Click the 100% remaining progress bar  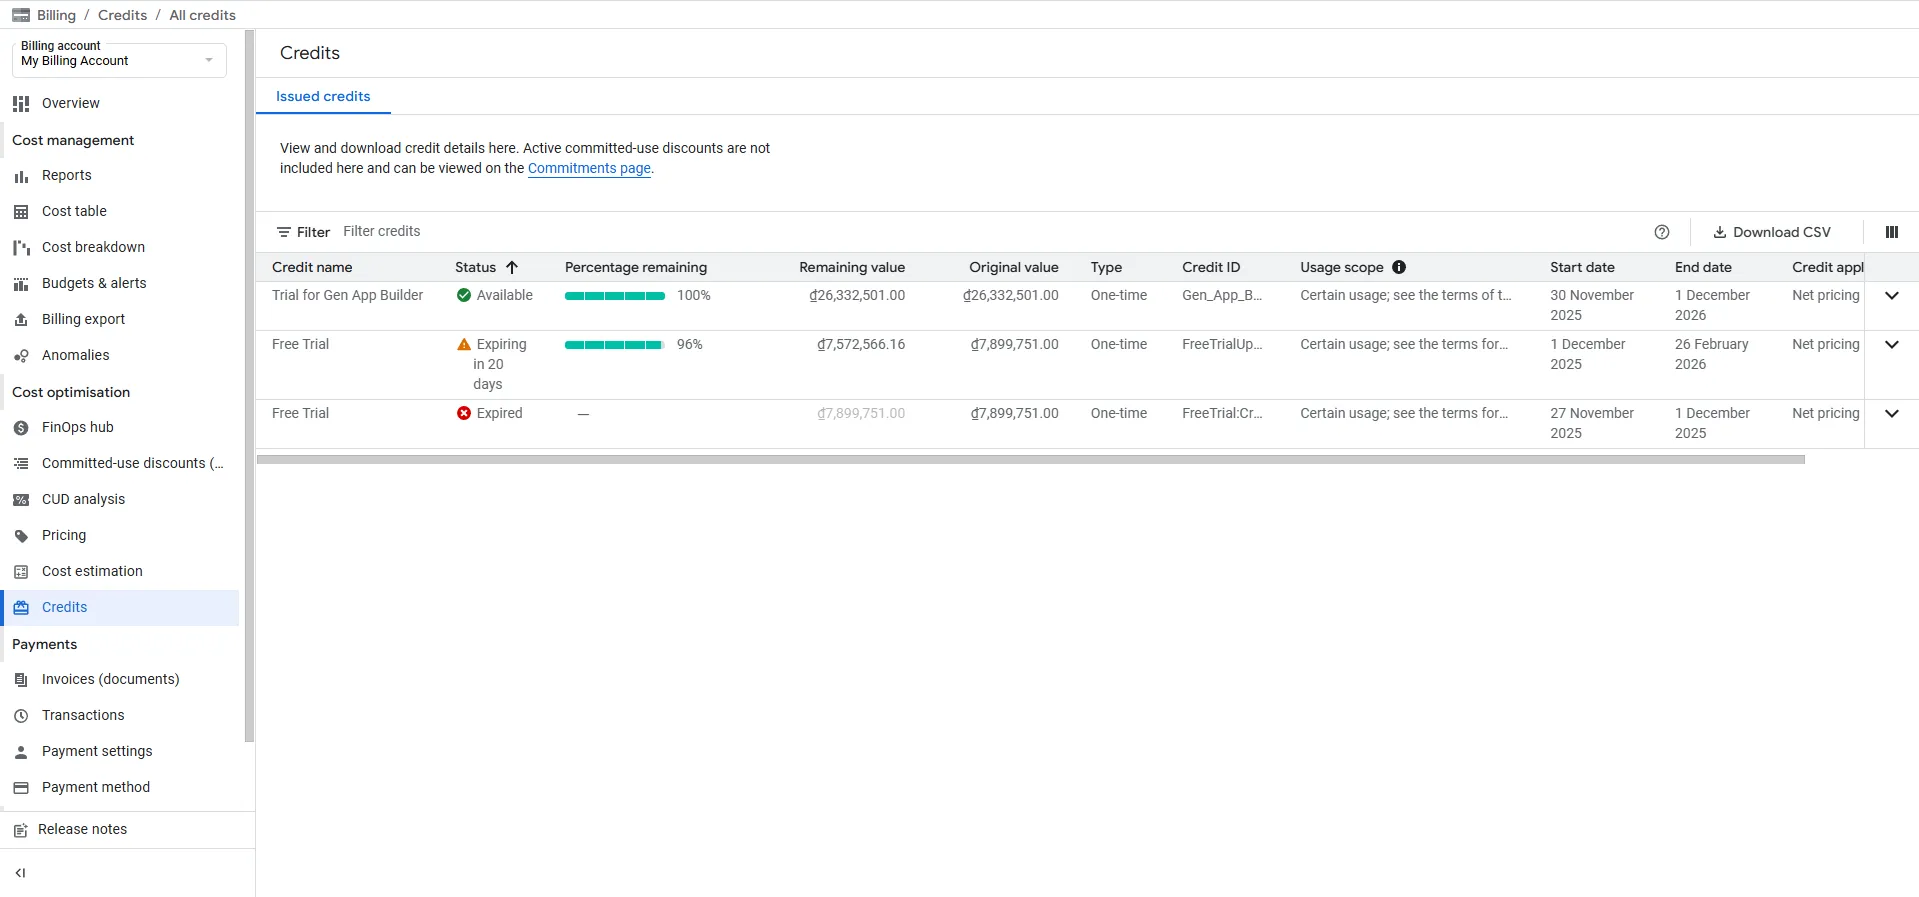tap(615, 296)
